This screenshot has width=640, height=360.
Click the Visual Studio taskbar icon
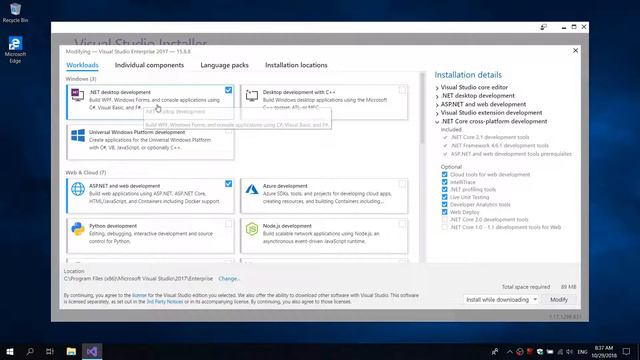click(x=92, y=351)
